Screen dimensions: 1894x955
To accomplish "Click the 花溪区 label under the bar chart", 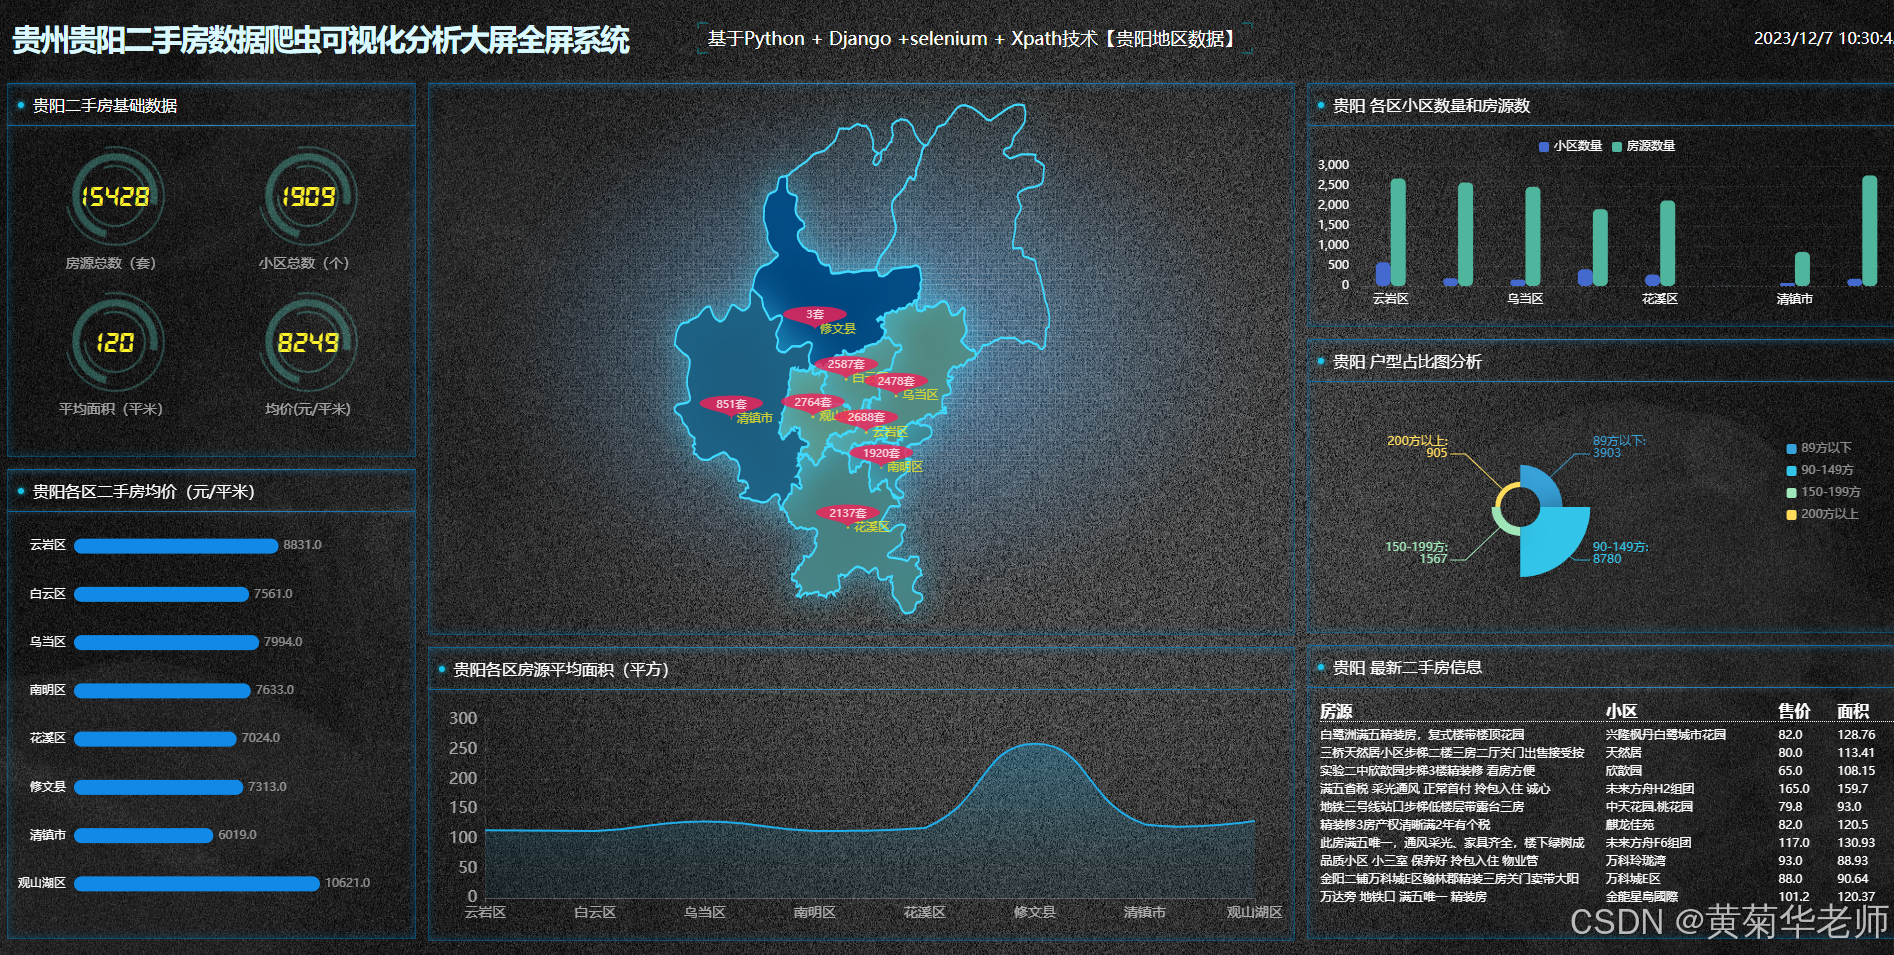I will [x=1660, y=299].
